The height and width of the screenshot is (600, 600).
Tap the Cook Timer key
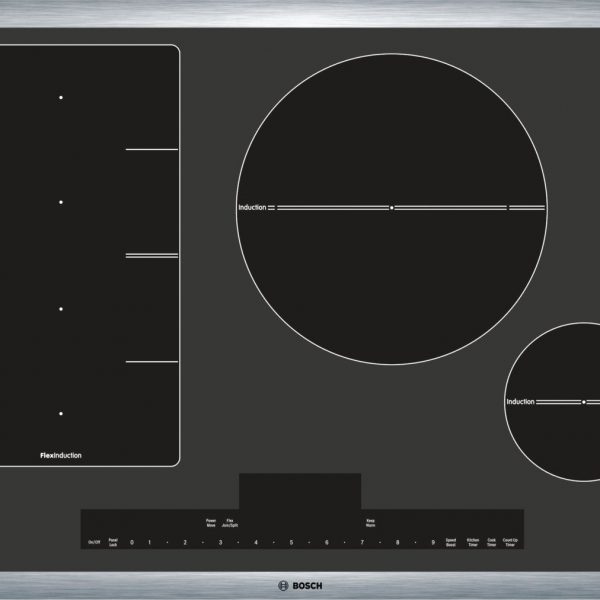tap(492, 543)
